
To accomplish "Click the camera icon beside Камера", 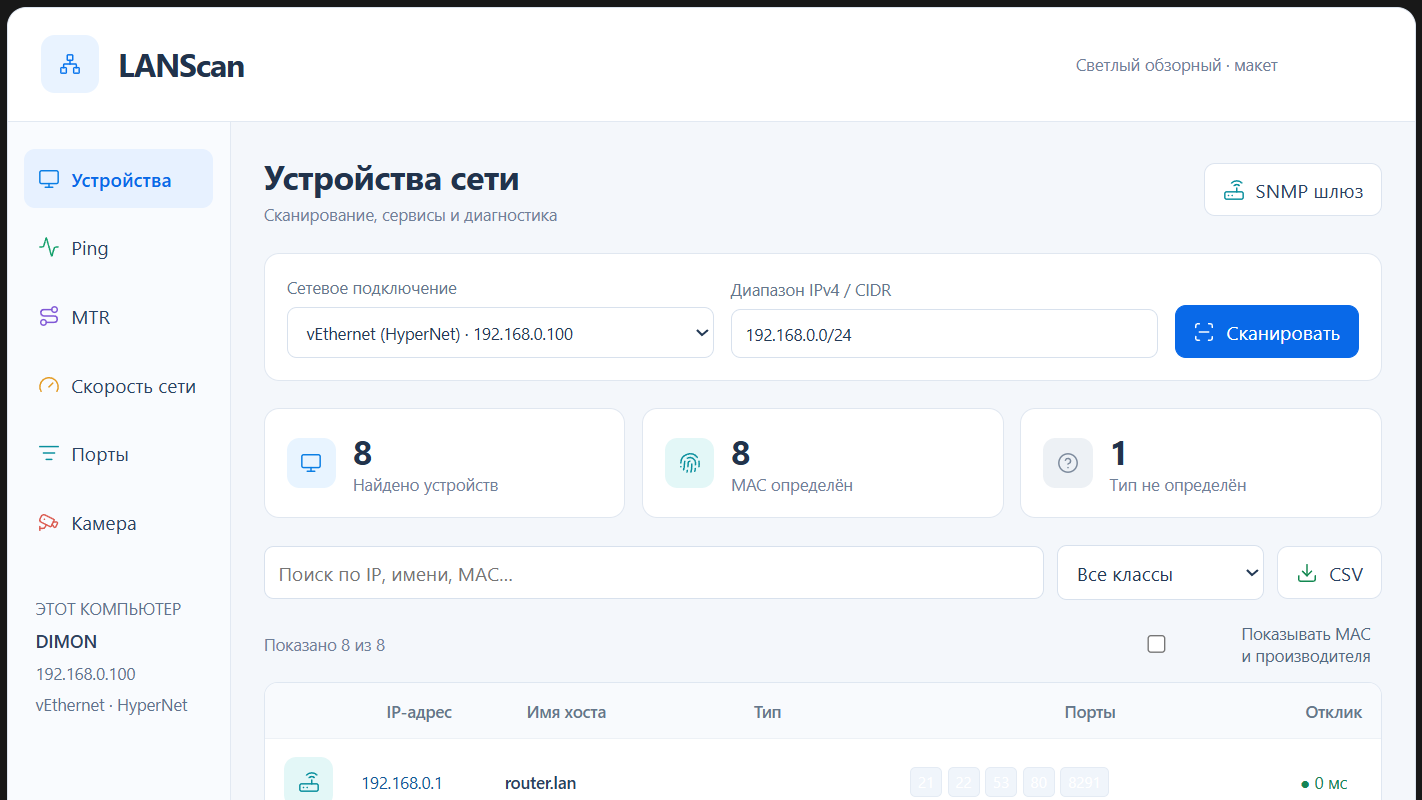I will click(49, 523).
